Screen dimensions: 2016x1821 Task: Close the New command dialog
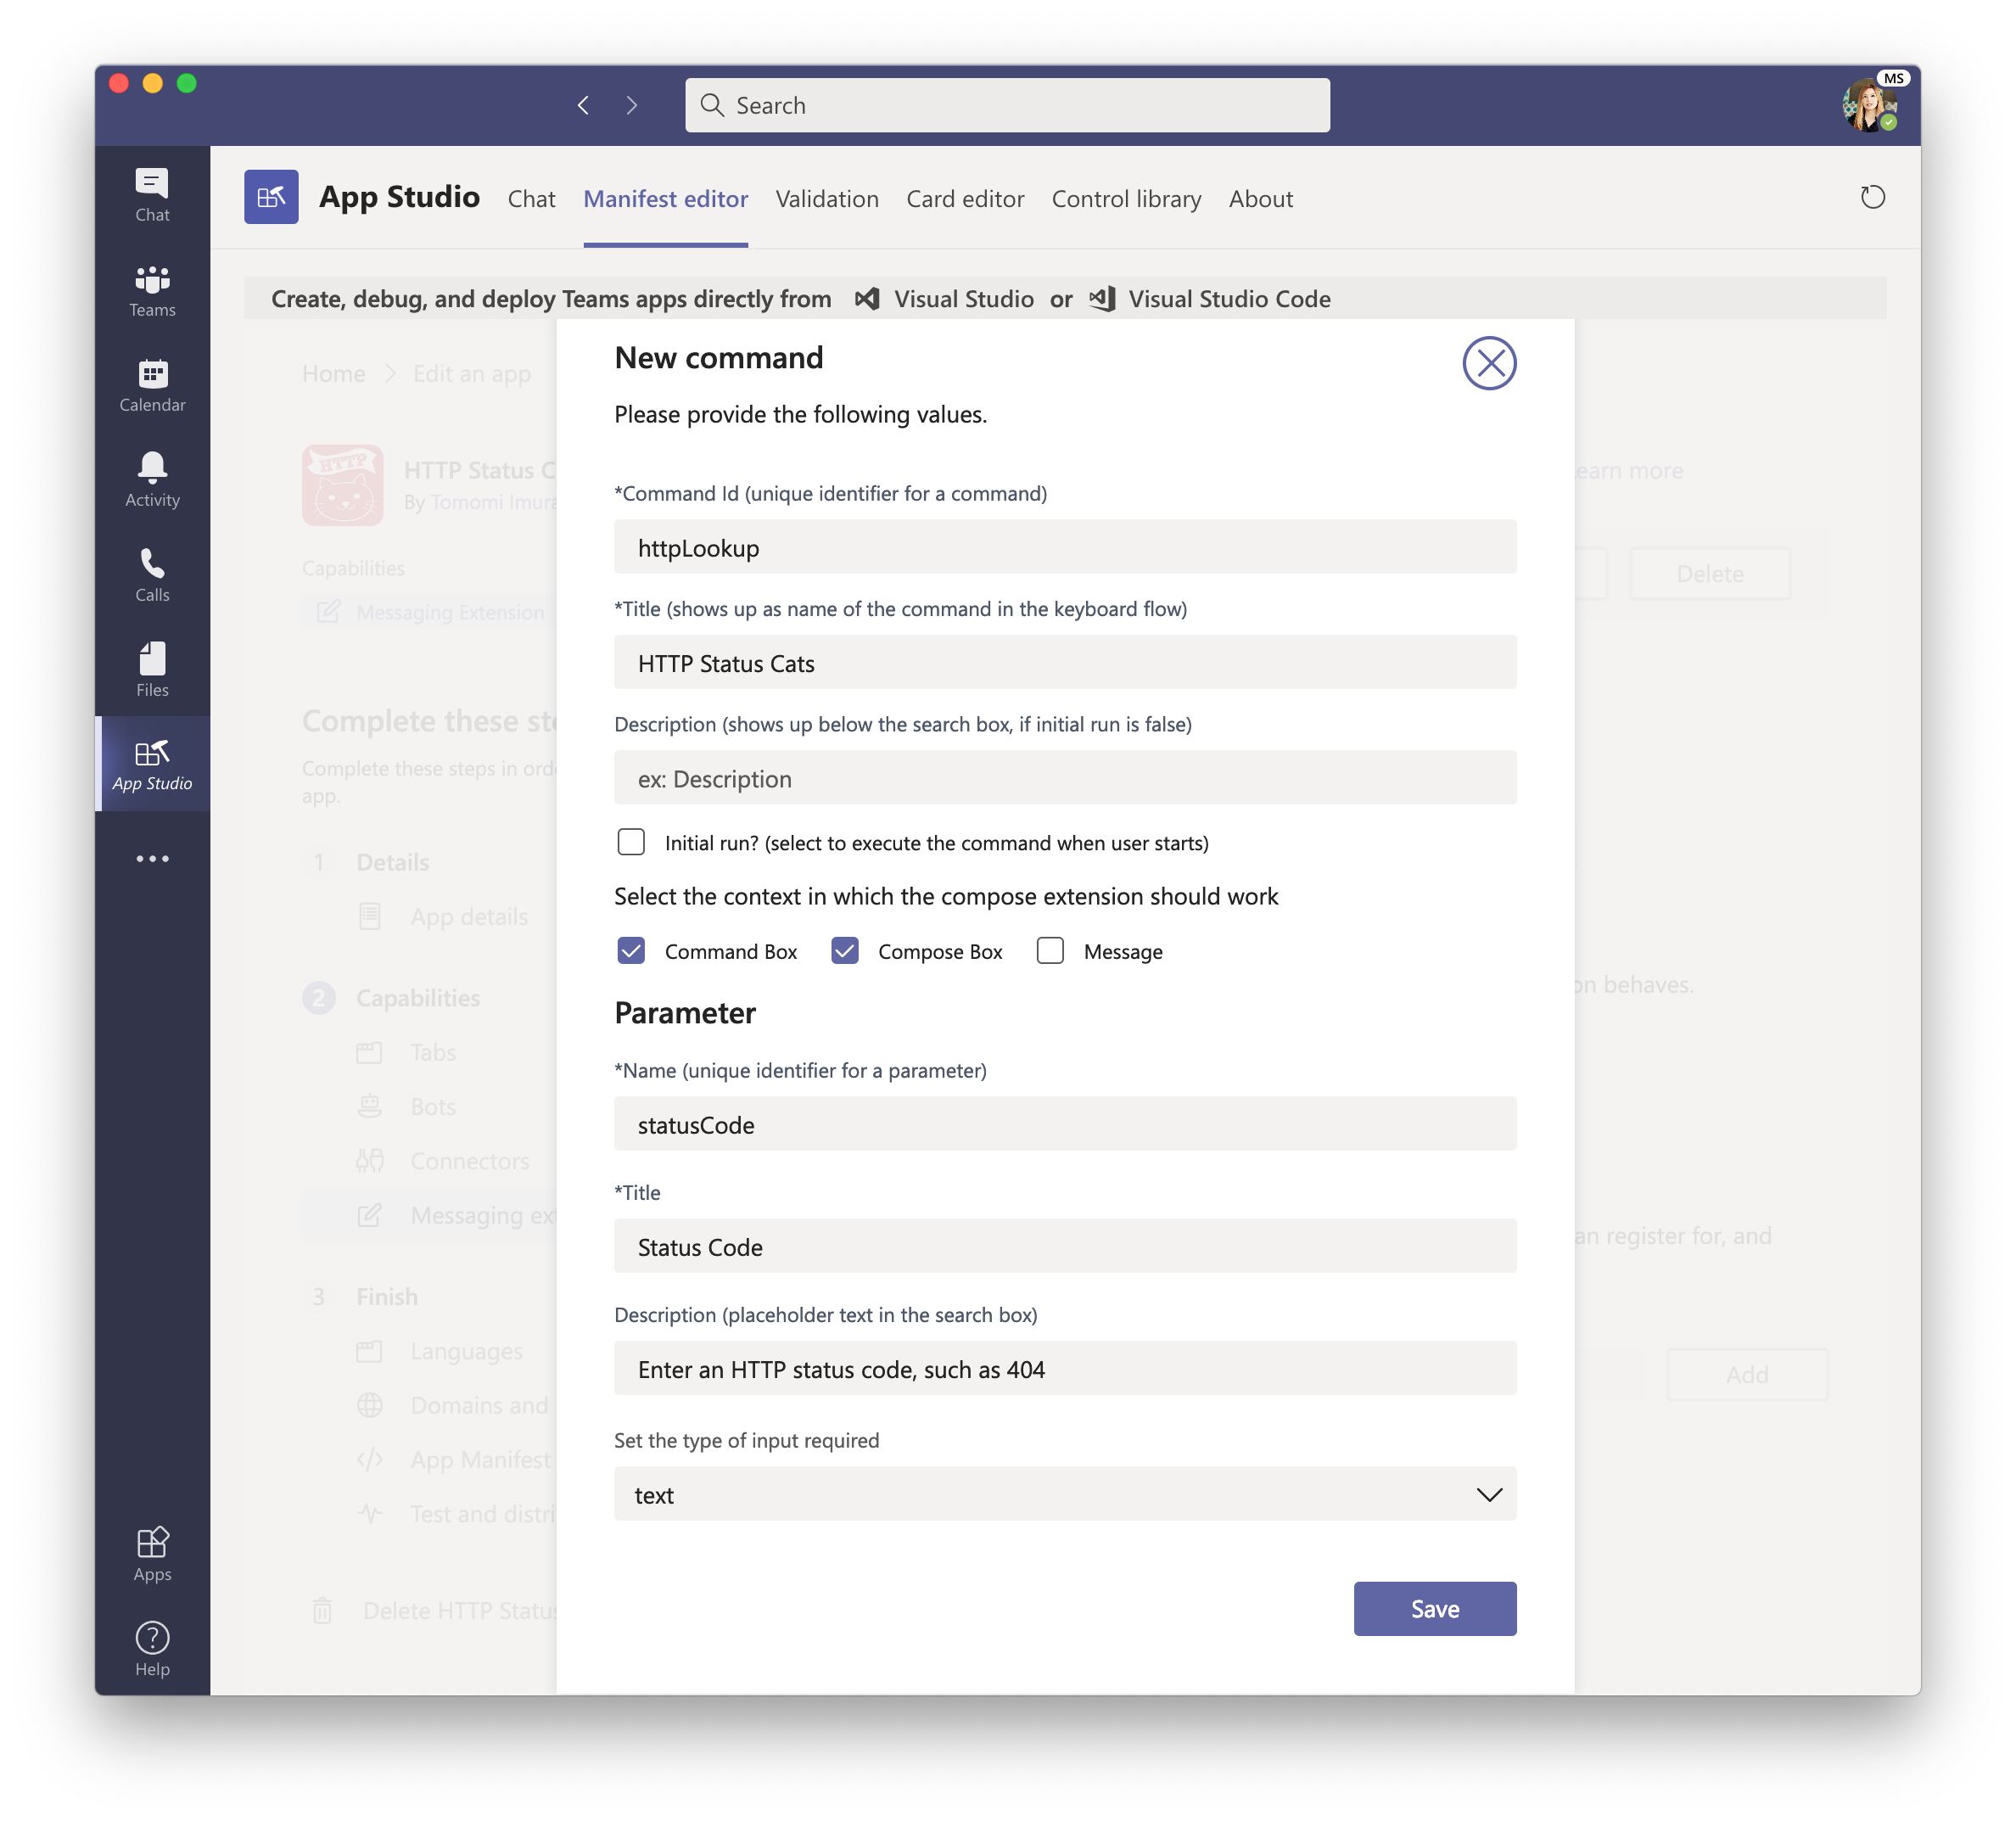(x=1489, y=363)
